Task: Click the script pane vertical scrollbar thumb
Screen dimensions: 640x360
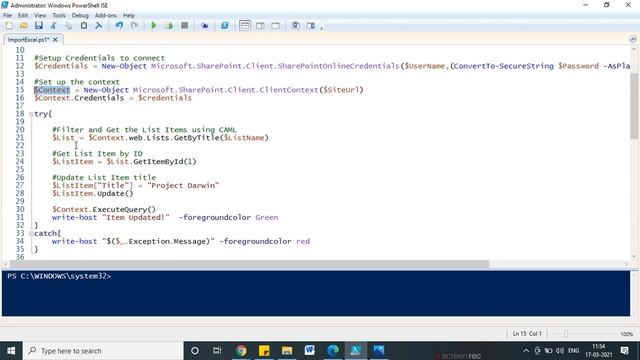Action: [x=634, y=106]
